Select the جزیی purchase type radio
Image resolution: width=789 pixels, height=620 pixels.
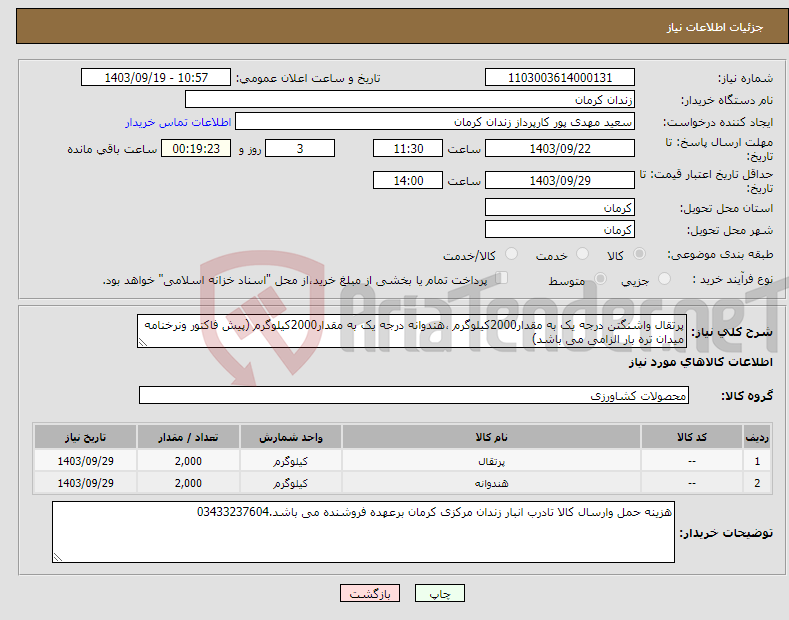tap(664, 278)
